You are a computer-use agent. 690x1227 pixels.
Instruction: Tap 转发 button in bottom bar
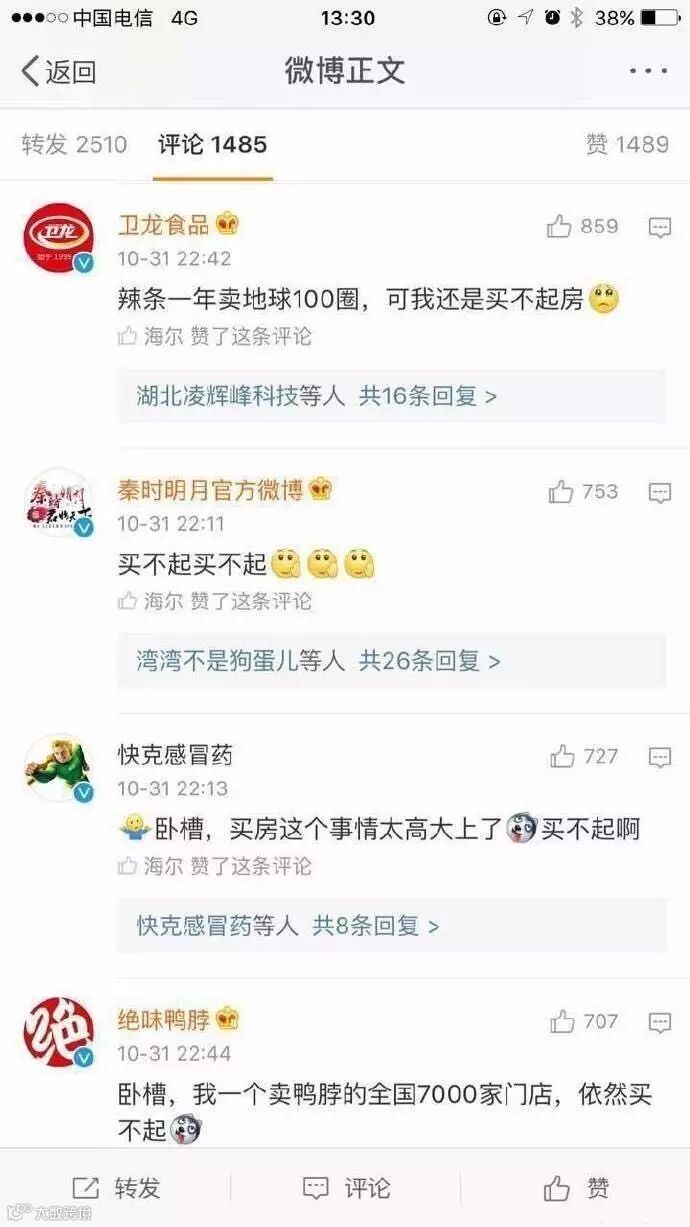coord(116,1188)
